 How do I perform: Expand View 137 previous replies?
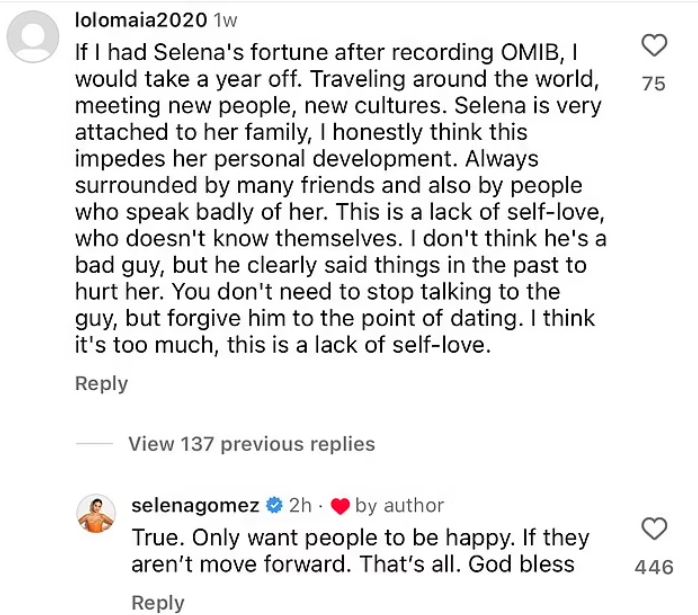tap(251, 444)
